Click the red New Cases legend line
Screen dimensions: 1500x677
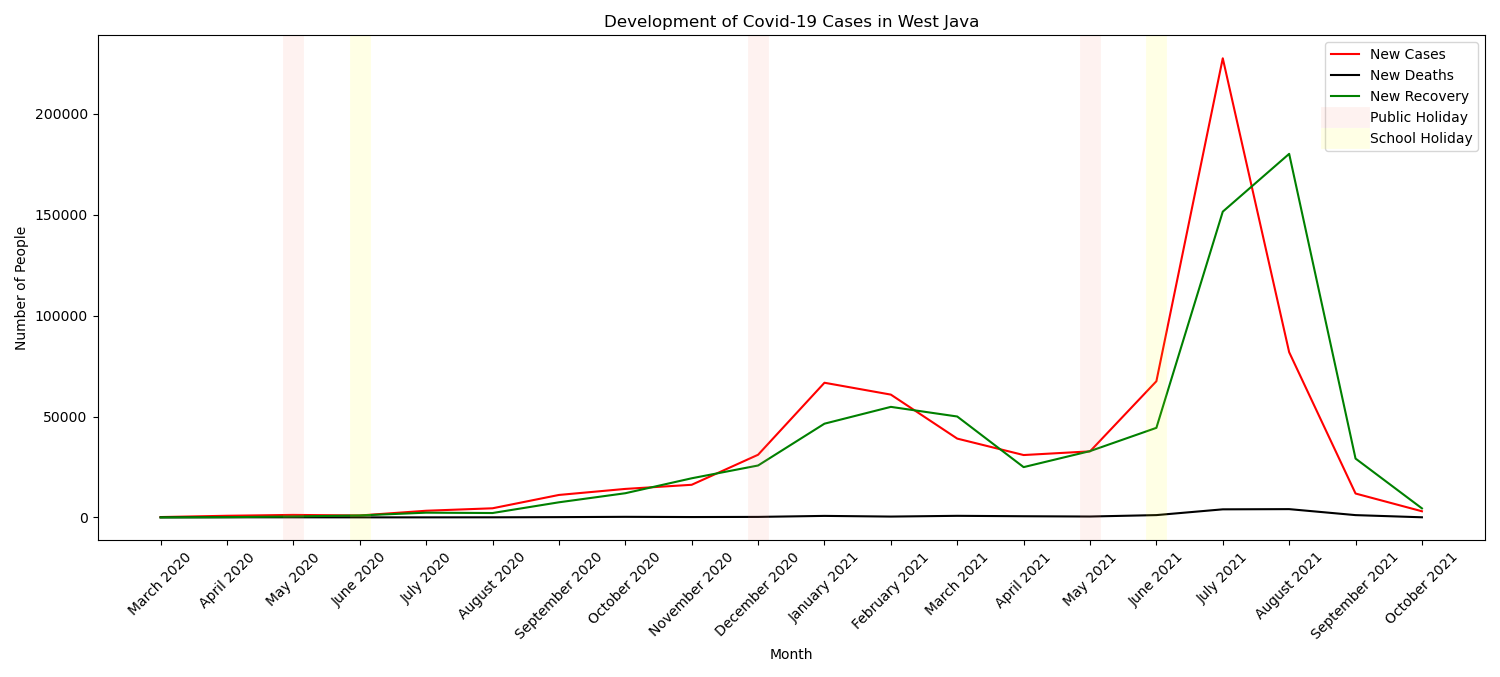(1345, 55)
